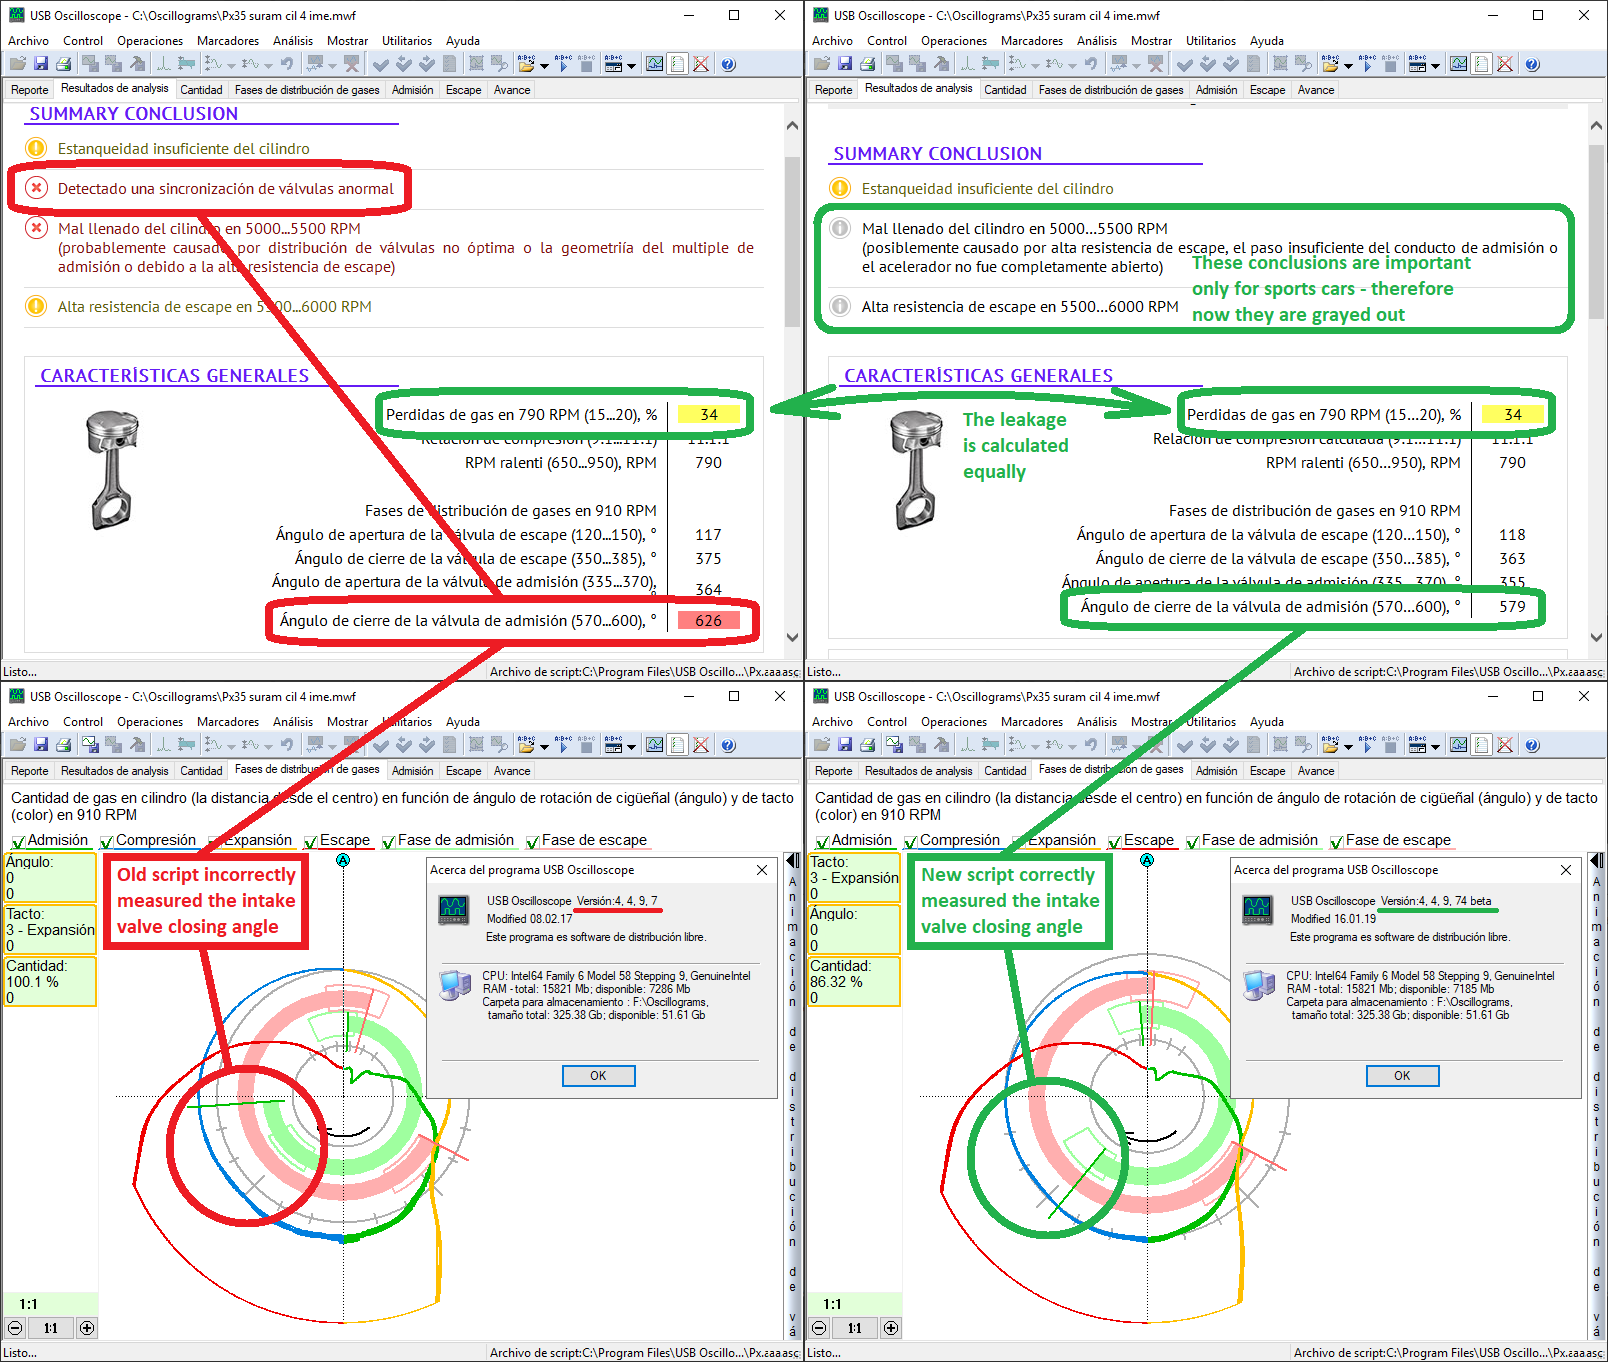Open a file using the folder toolbar icon
The width and height of the screenshot is (1608, 1362).
click(x=20, y=64)
